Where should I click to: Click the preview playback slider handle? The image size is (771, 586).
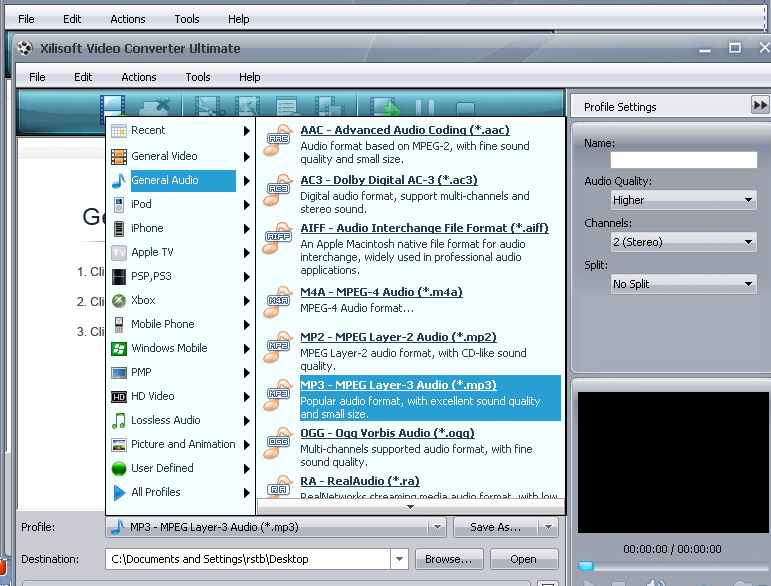586,566
